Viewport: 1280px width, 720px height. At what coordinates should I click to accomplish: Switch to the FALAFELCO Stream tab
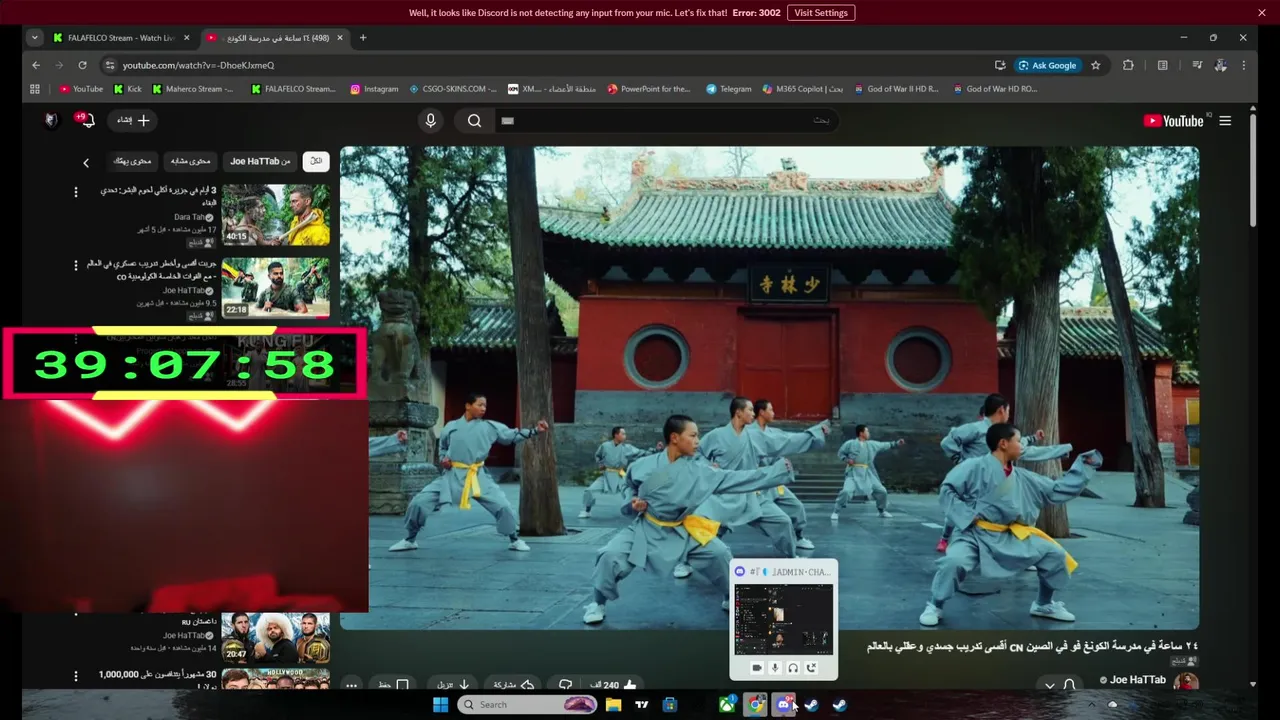click(120, 38)
